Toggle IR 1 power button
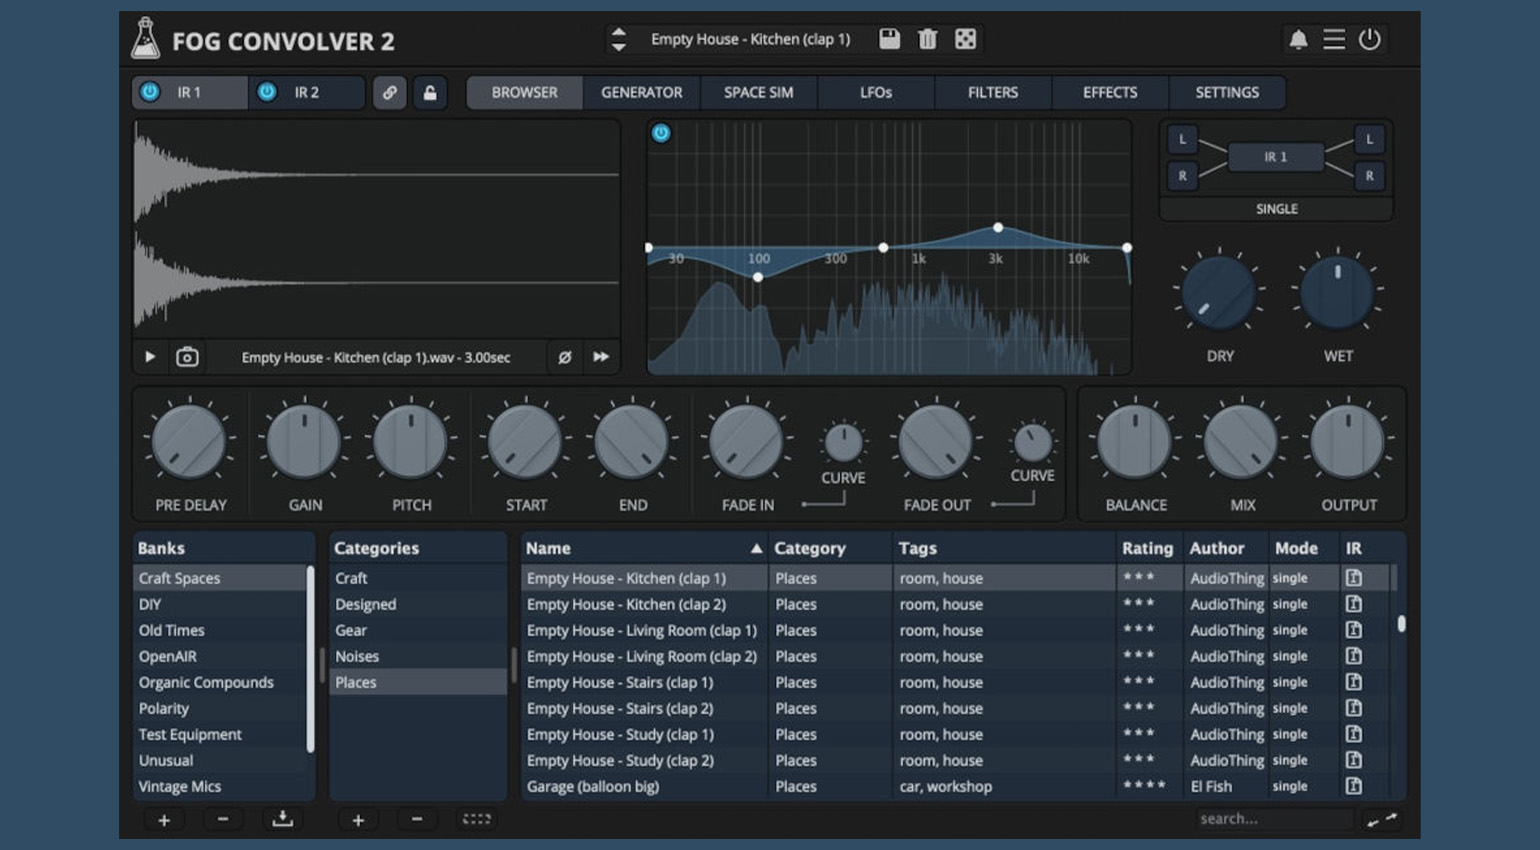 coord(150,92)
